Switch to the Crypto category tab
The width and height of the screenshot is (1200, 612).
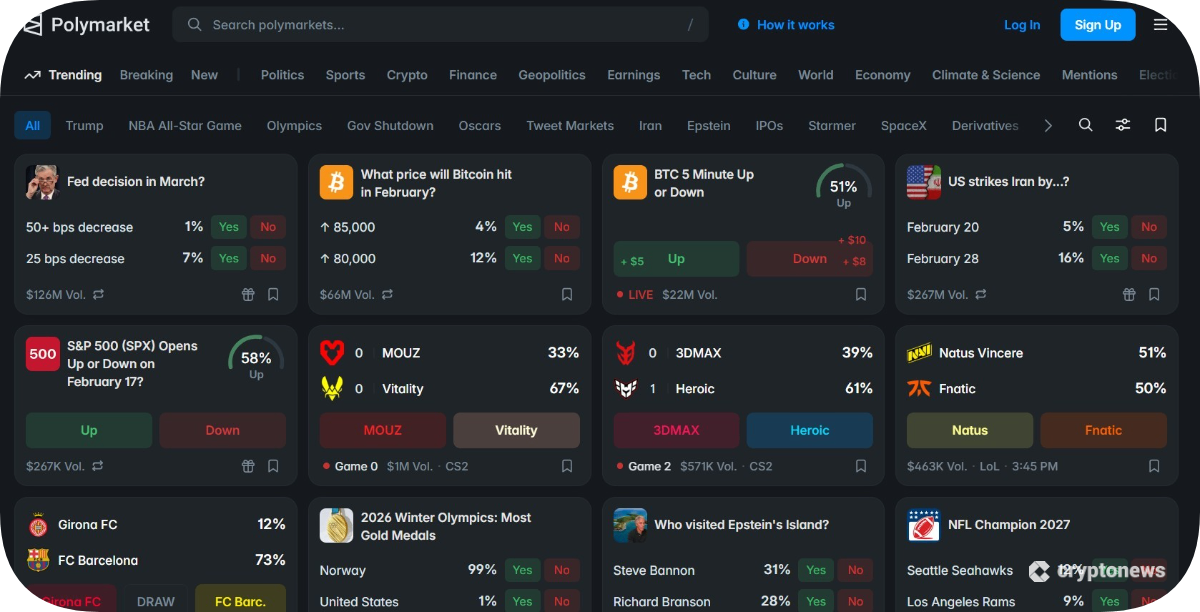click(x=407, y=75)
